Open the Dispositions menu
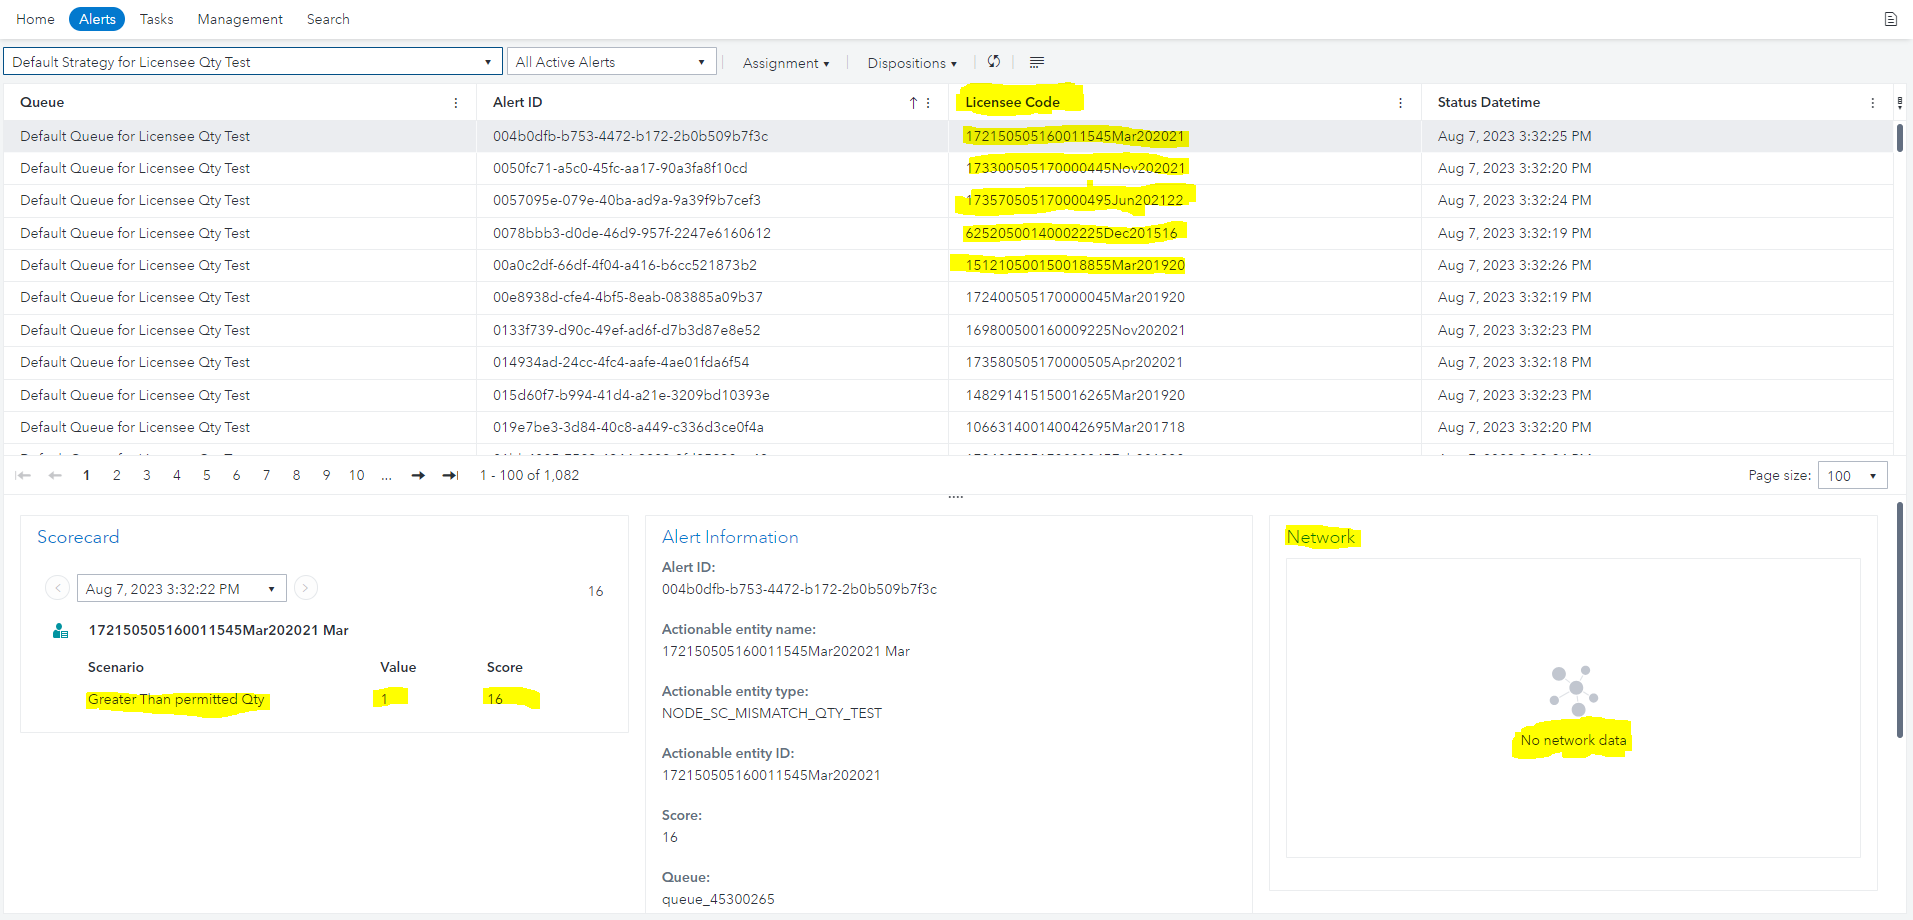The width and height of the screenshot is (1913, 920). [x=911, y=62]
